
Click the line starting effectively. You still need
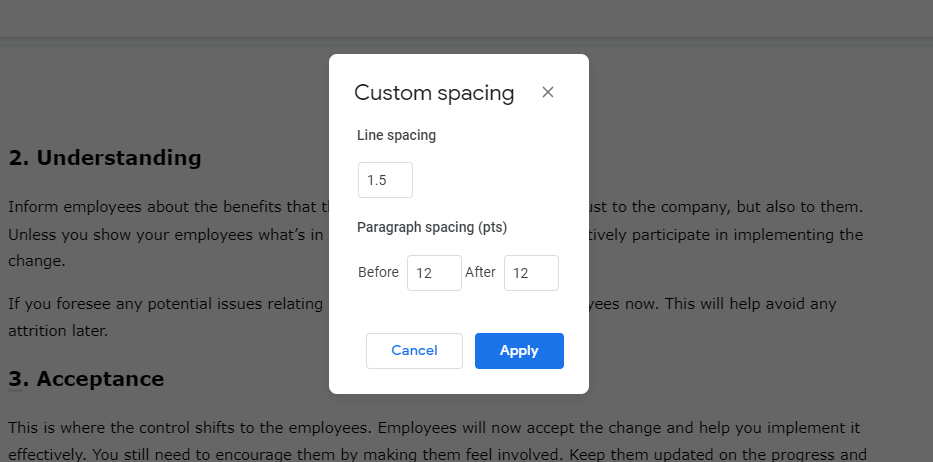pyautogui.click(x=436, y=455)
